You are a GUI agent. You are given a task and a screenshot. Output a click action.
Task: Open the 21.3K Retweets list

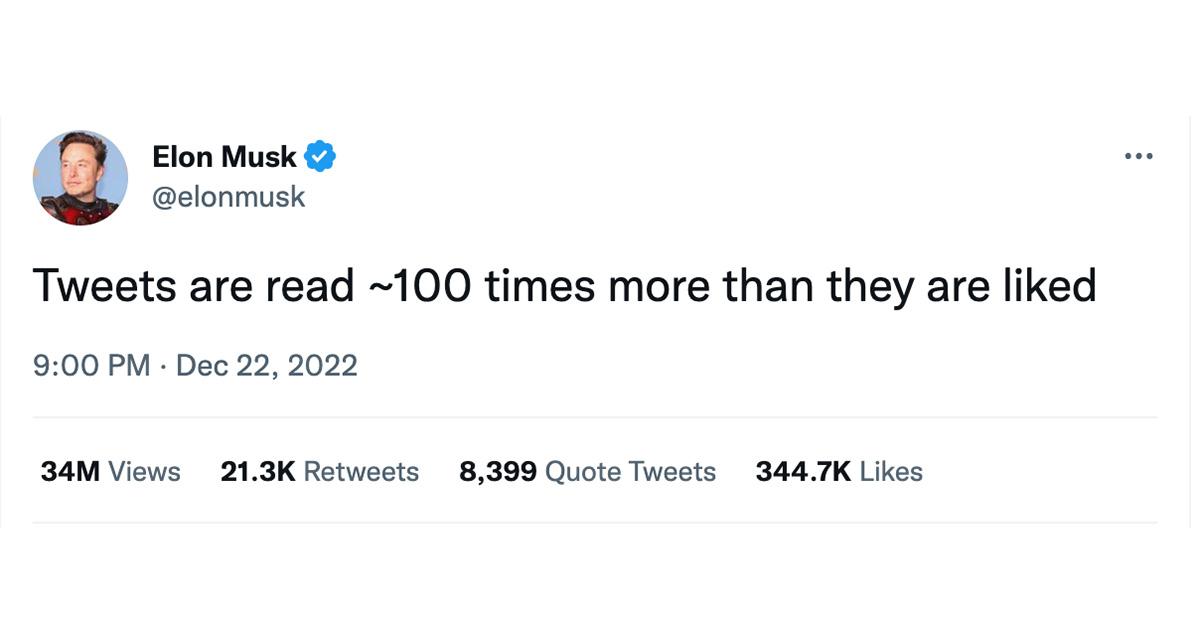[x=319, y=470]
